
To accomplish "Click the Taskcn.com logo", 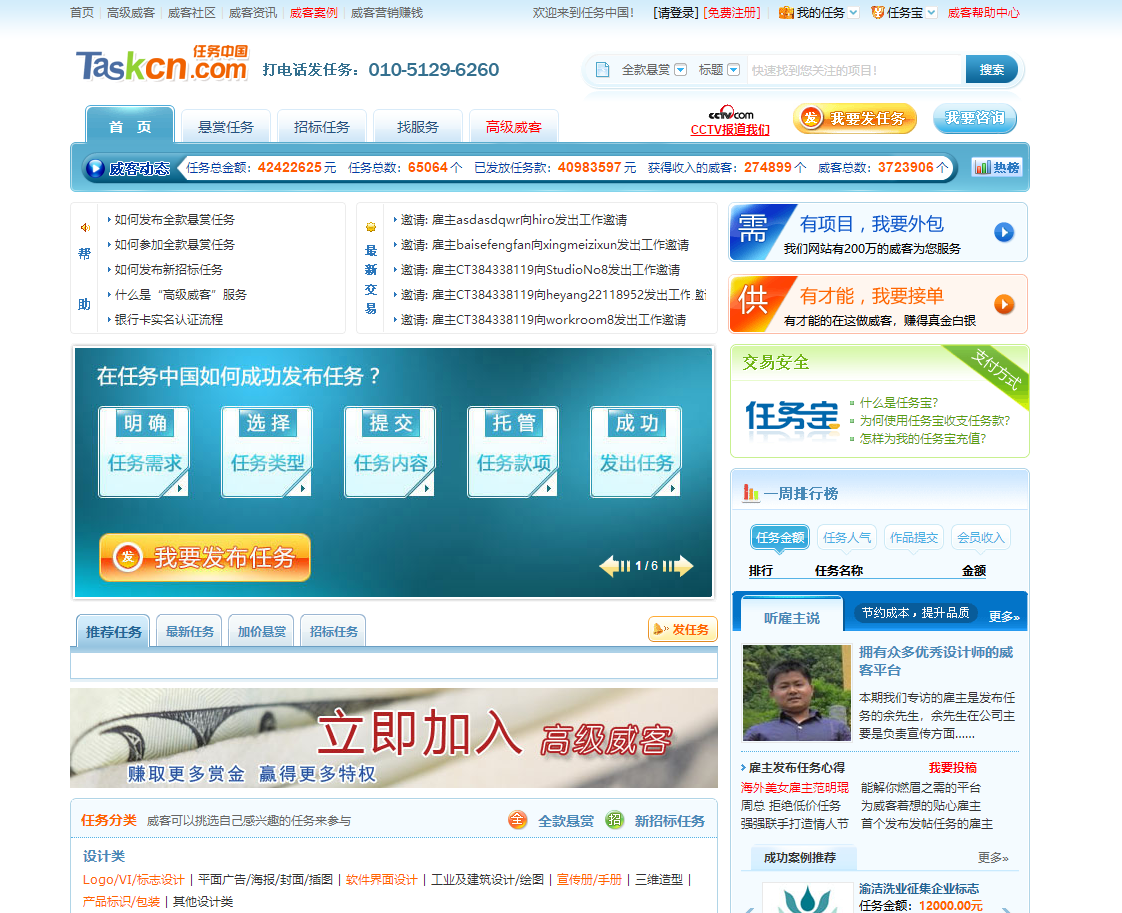I will [162, 64].
